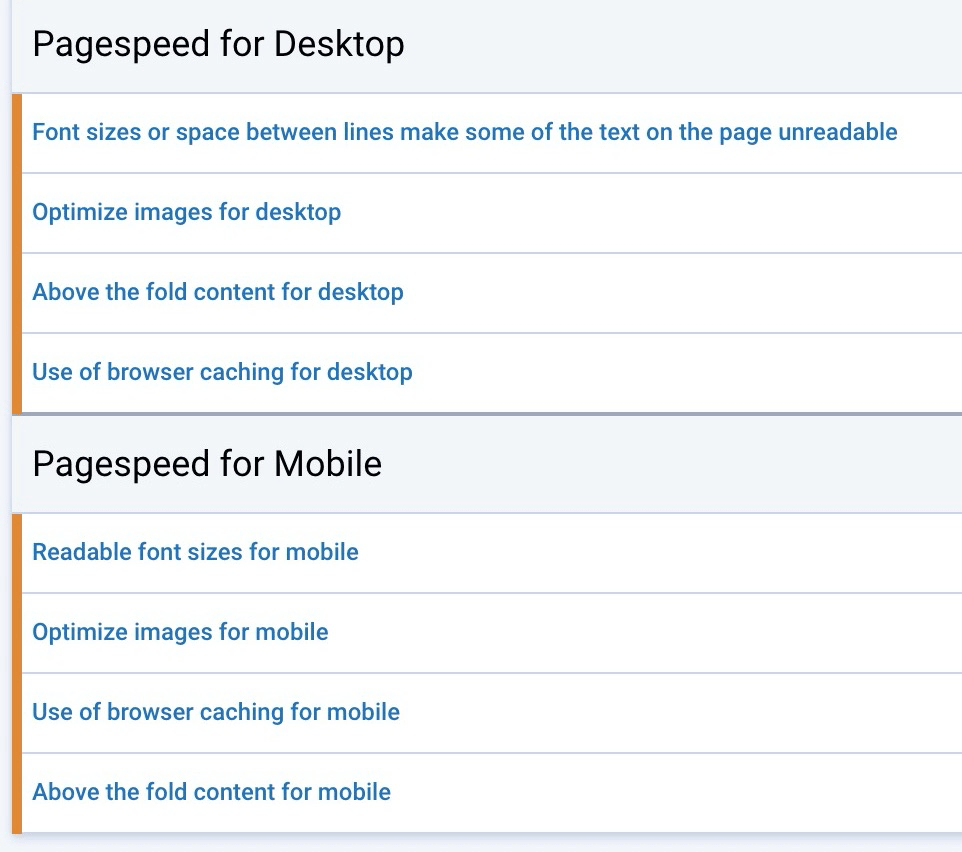Viewport: 962px width, 852px height.
Task: Open 'Readable font sizes for mobile' link
Action: click(x=195, y=552)
